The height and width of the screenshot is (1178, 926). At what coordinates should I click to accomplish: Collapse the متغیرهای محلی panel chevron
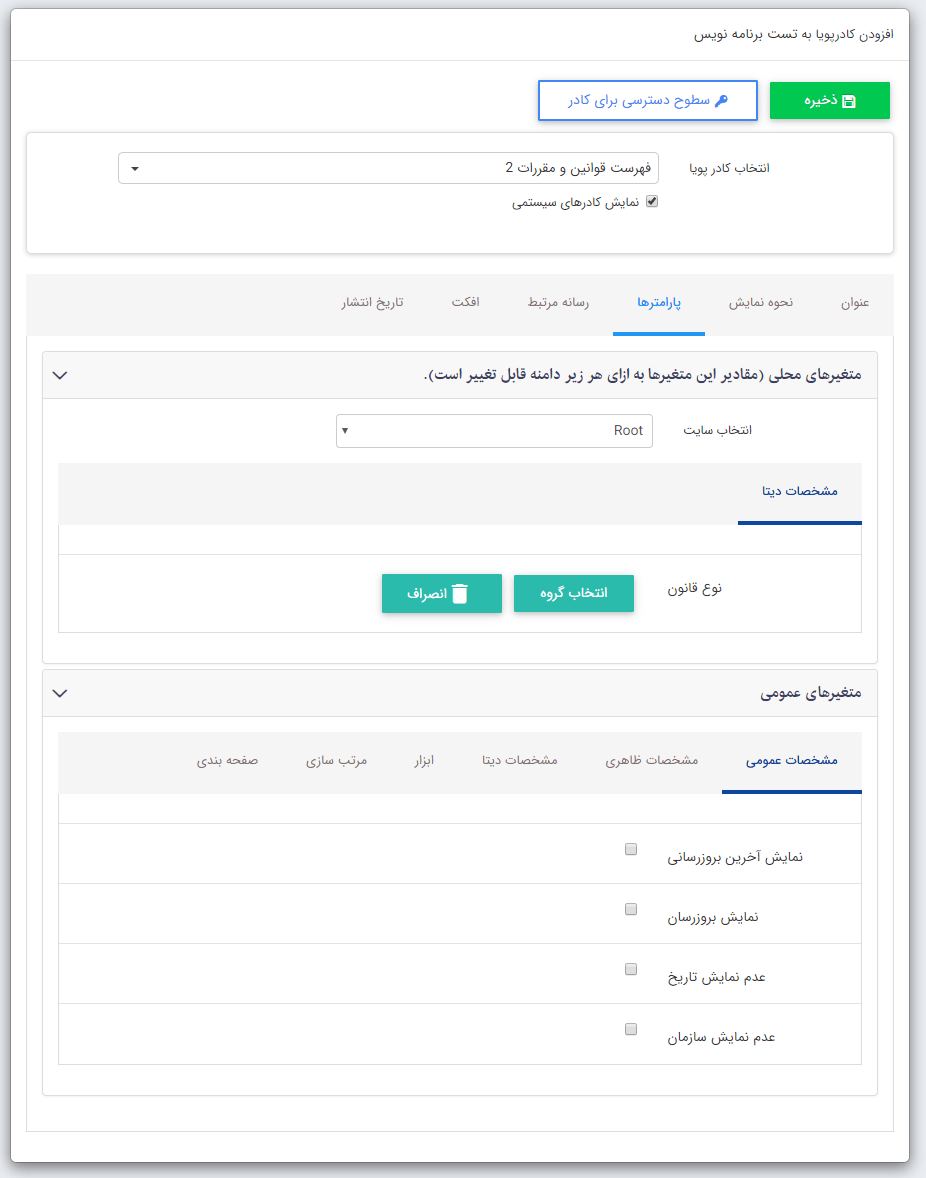59,375
